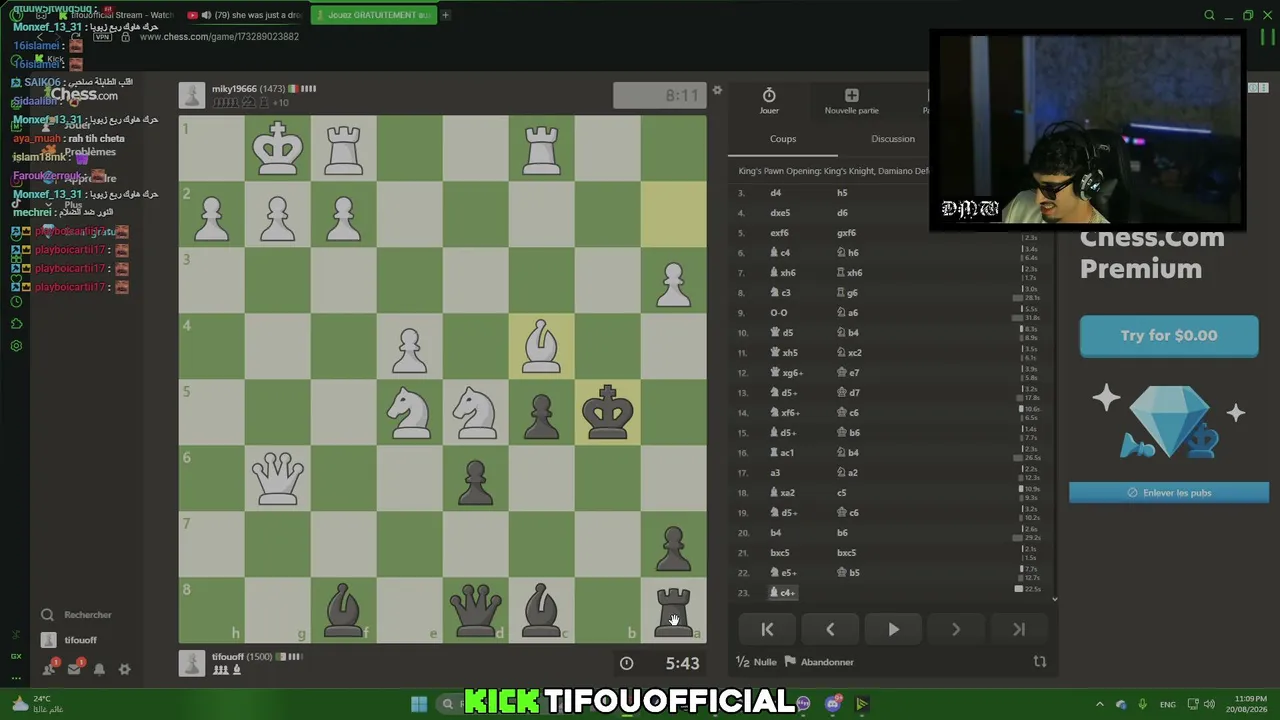Open a new browser tab with plus
Viewport: 1280px width, 720px height.
pyautogui.click(x=445, y=15)
